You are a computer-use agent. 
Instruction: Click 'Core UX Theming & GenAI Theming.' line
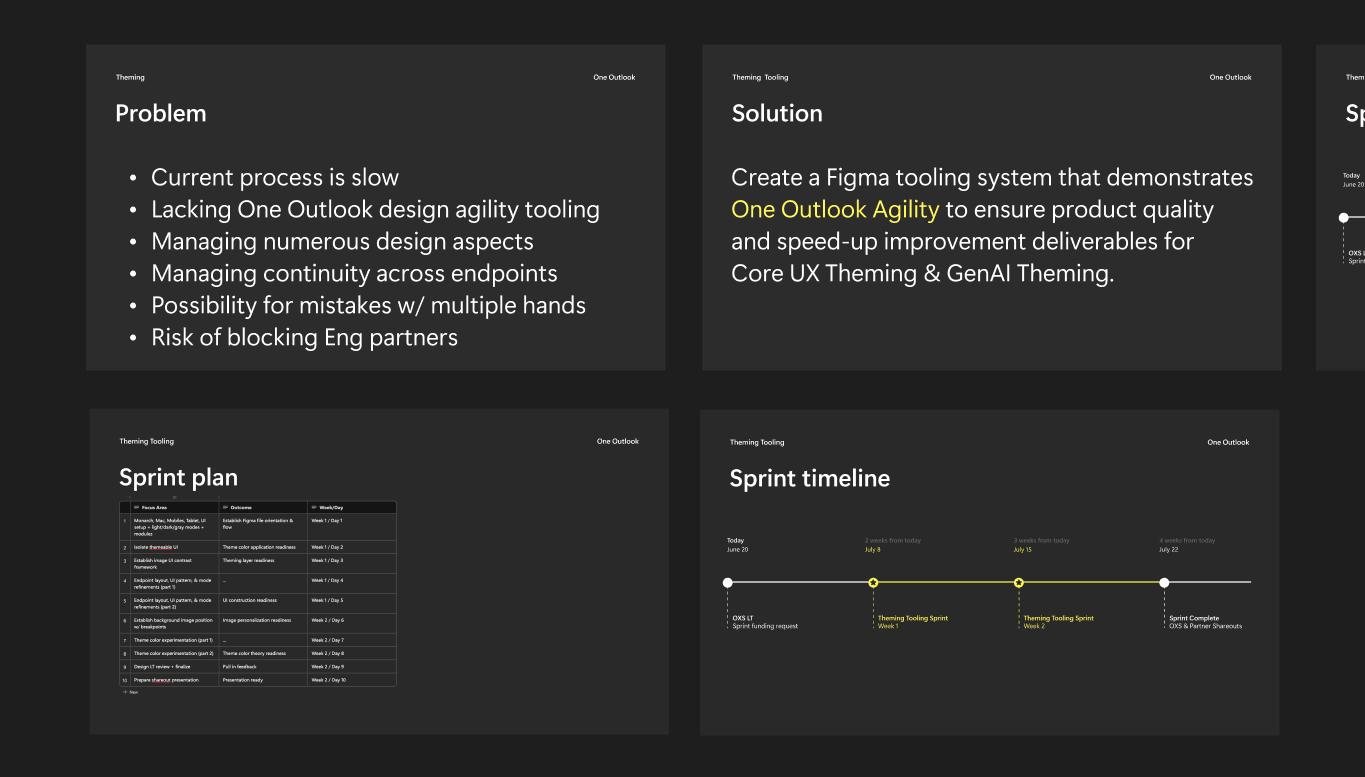922,274
